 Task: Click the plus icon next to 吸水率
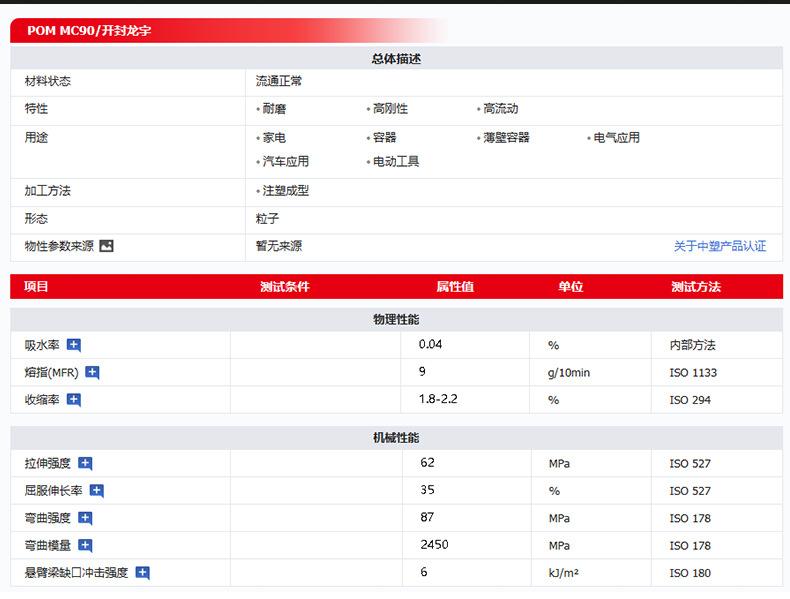pos(74,345)
